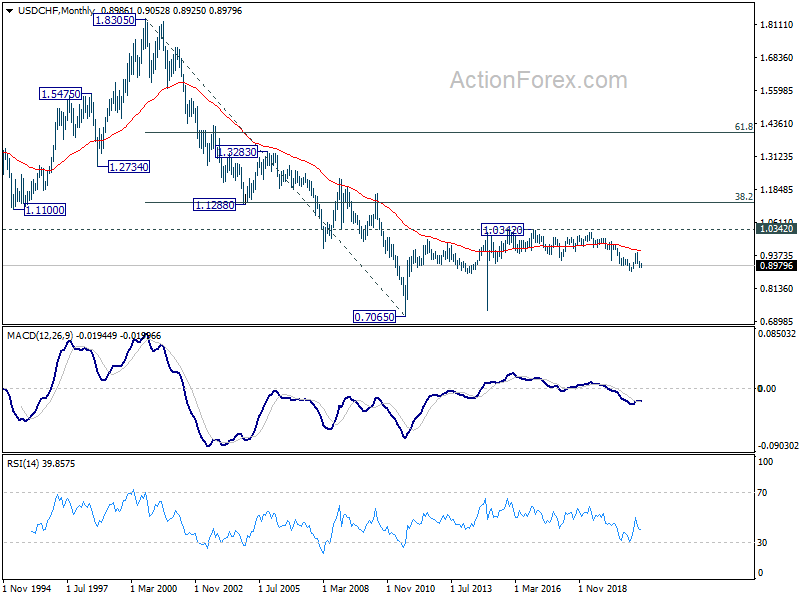800x600 pixels.
Task: Select the black 1.03420 axis price tag
Action: point(776,229)
